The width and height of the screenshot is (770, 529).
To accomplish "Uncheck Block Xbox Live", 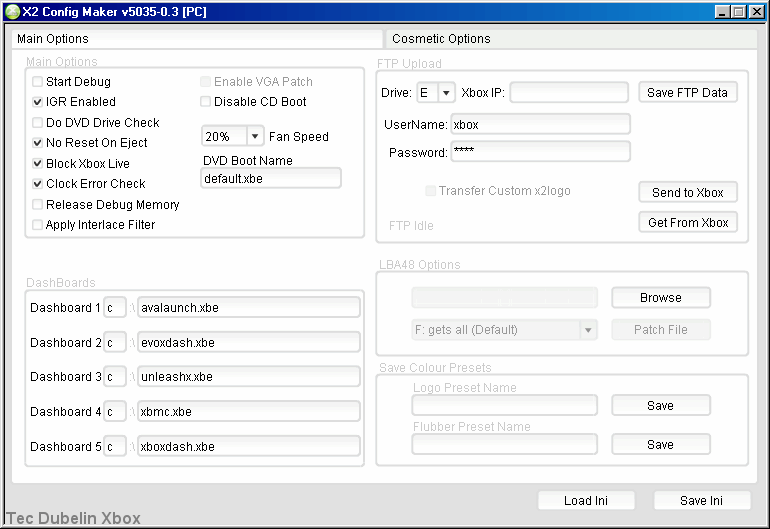I will (37, 163).
